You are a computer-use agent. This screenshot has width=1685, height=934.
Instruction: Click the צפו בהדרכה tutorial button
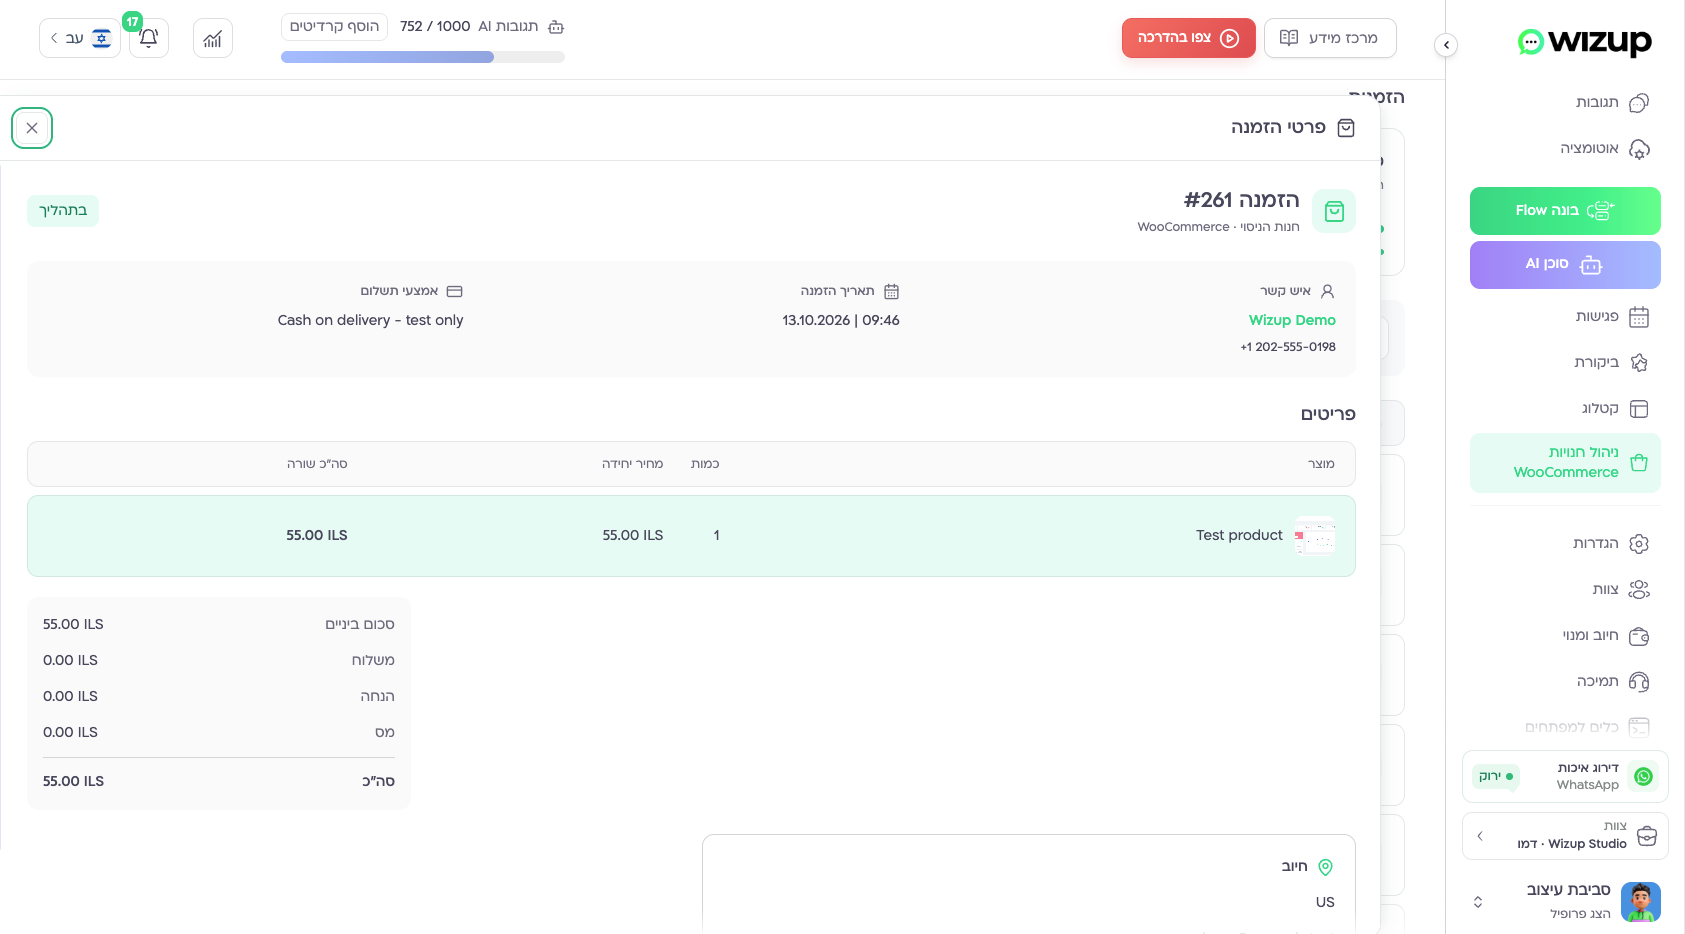tap(1188, 38)
